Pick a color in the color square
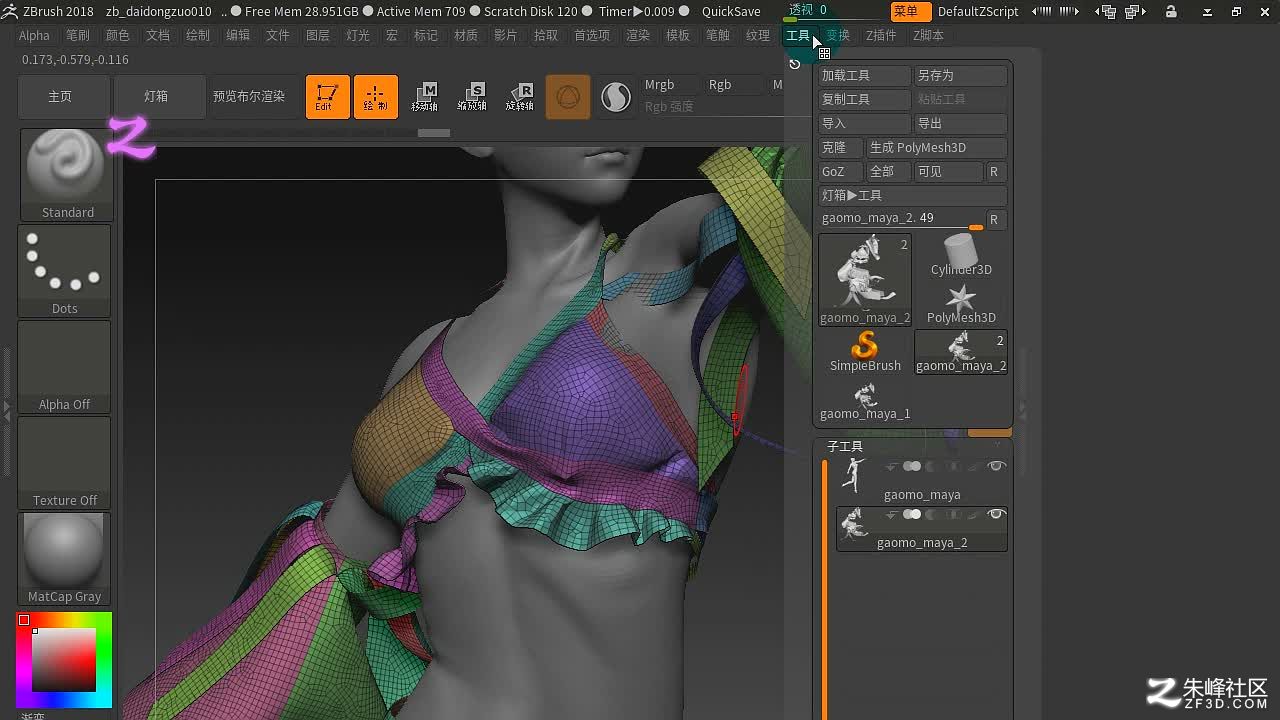This screenshot has height=720, width=1280. click(64, 660)
